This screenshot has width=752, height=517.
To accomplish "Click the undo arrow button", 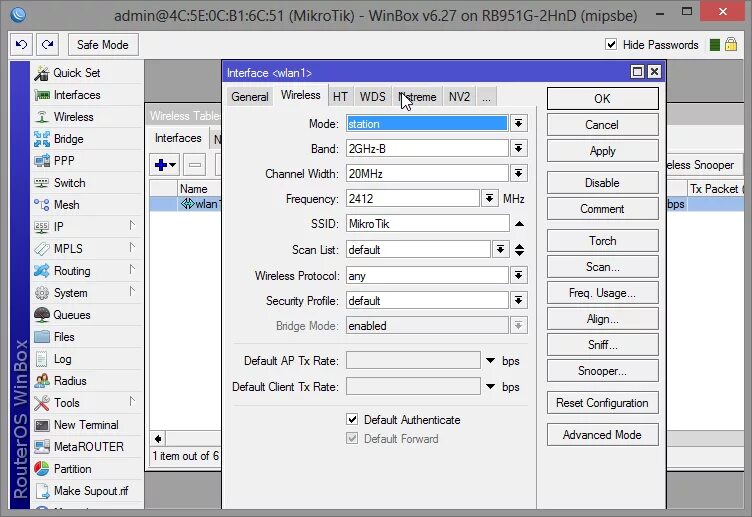I will pyautogui.click(x=22, y=45).
